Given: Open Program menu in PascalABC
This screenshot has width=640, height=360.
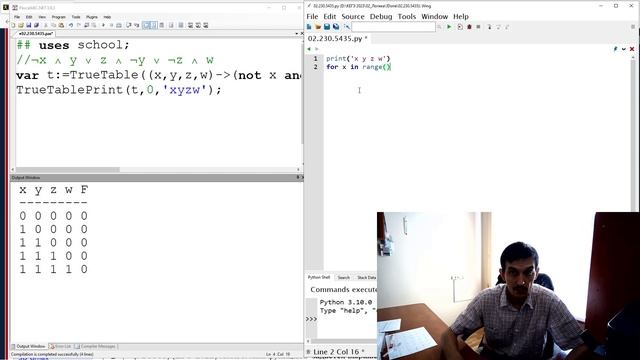Looking at the screenshot, I should click(59, 17).
